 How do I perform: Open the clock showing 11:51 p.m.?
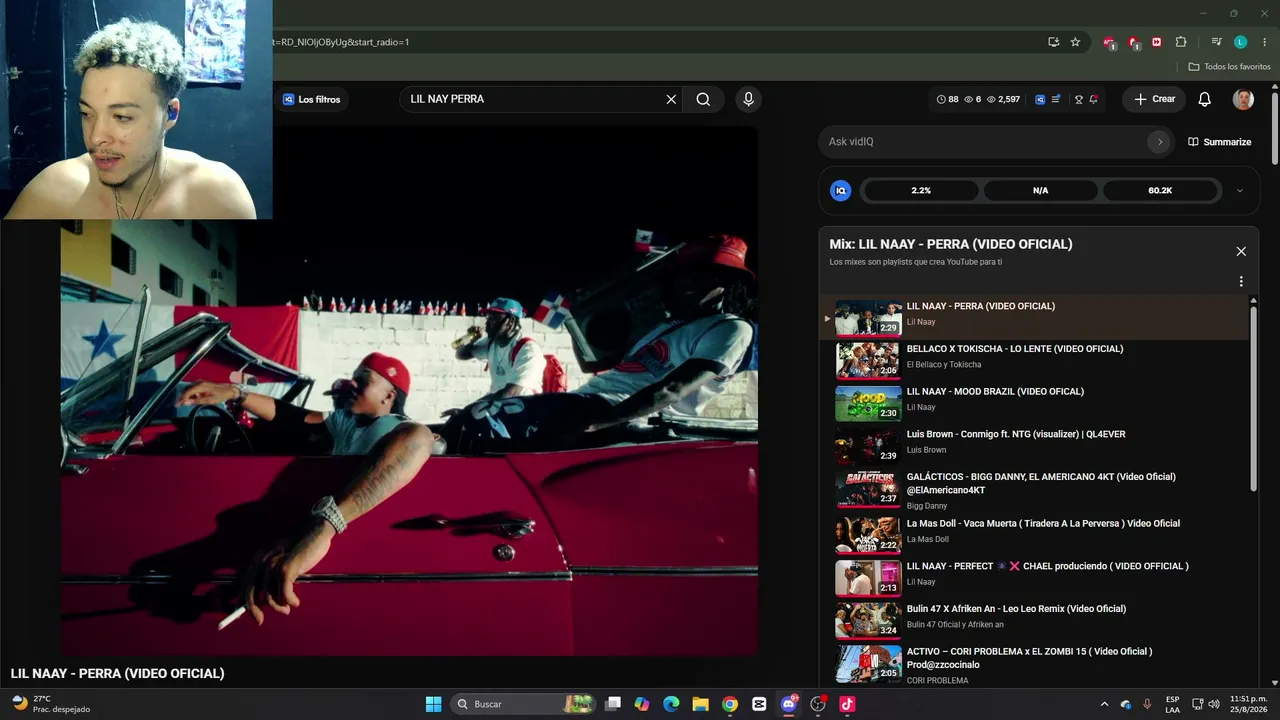point(1249,704)
